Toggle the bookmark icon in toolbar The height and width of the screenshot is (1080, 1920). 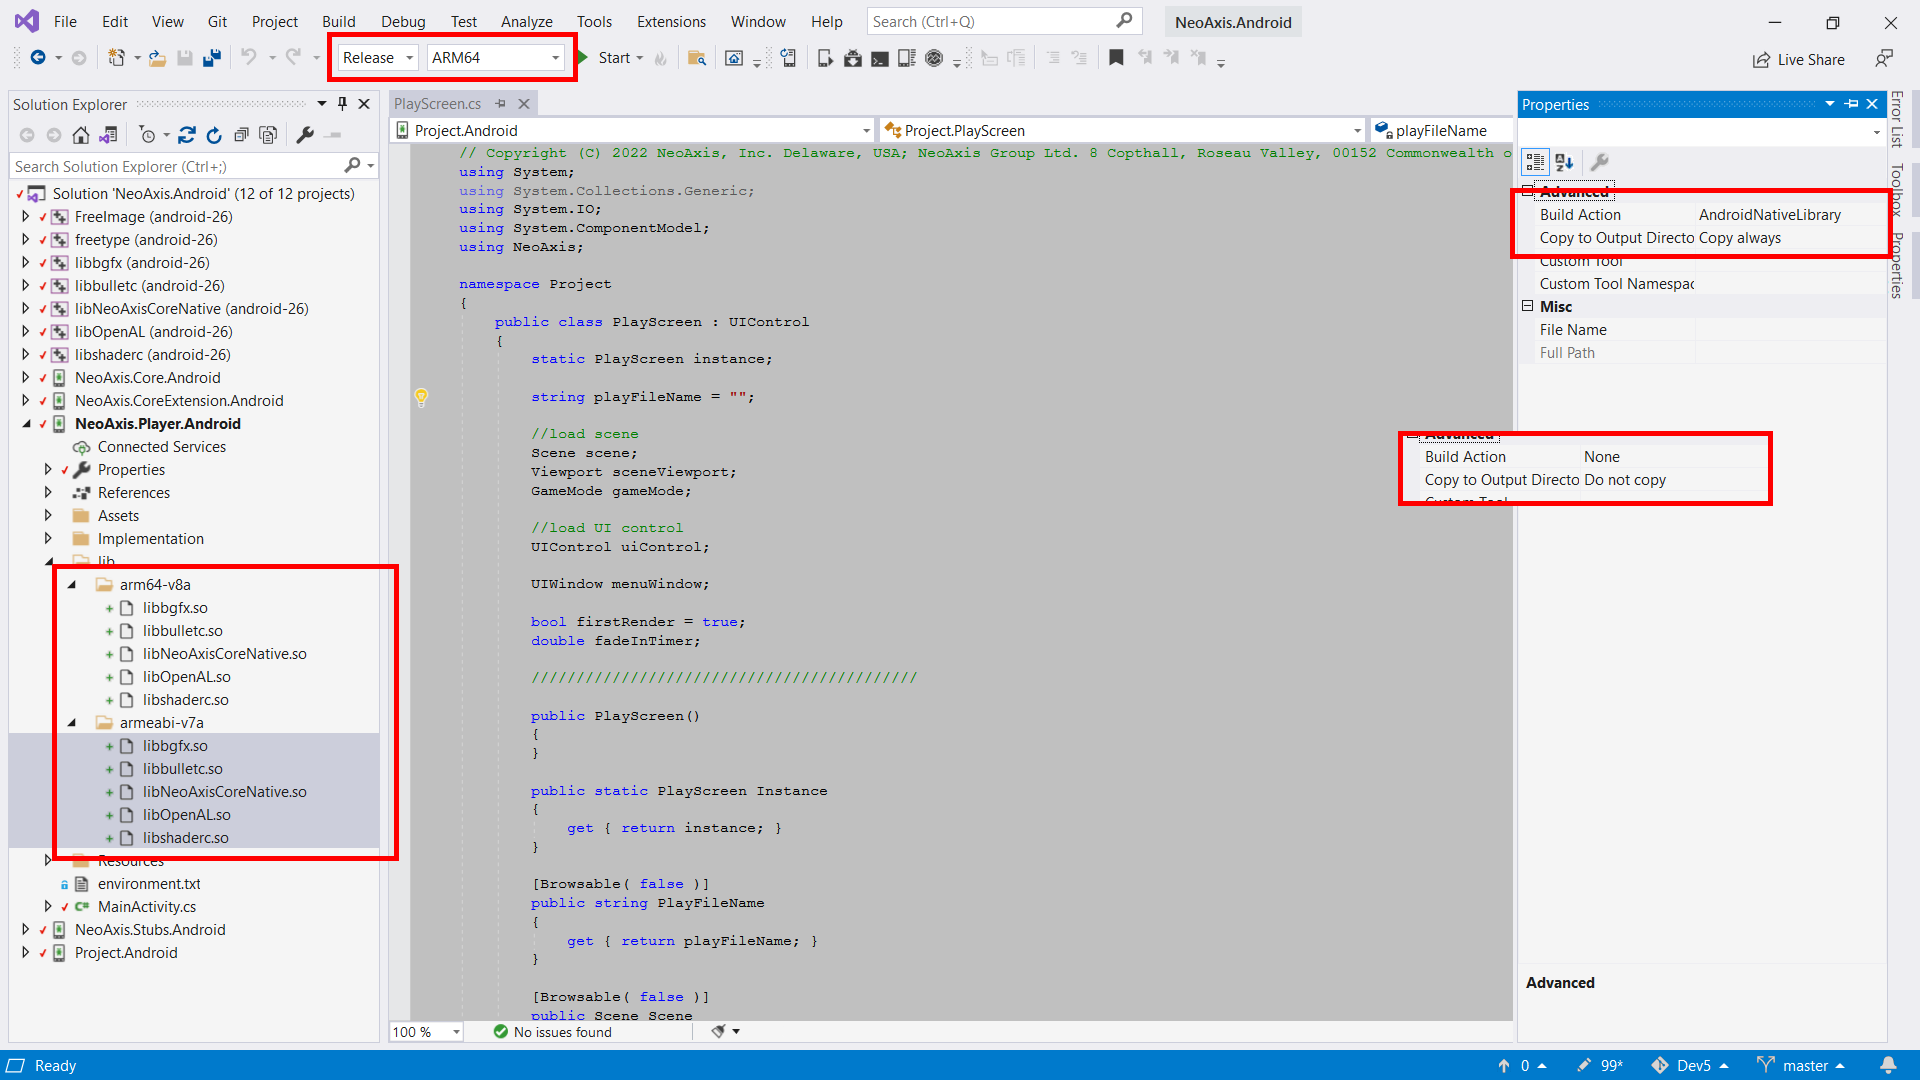click(x=1116, y=58)
